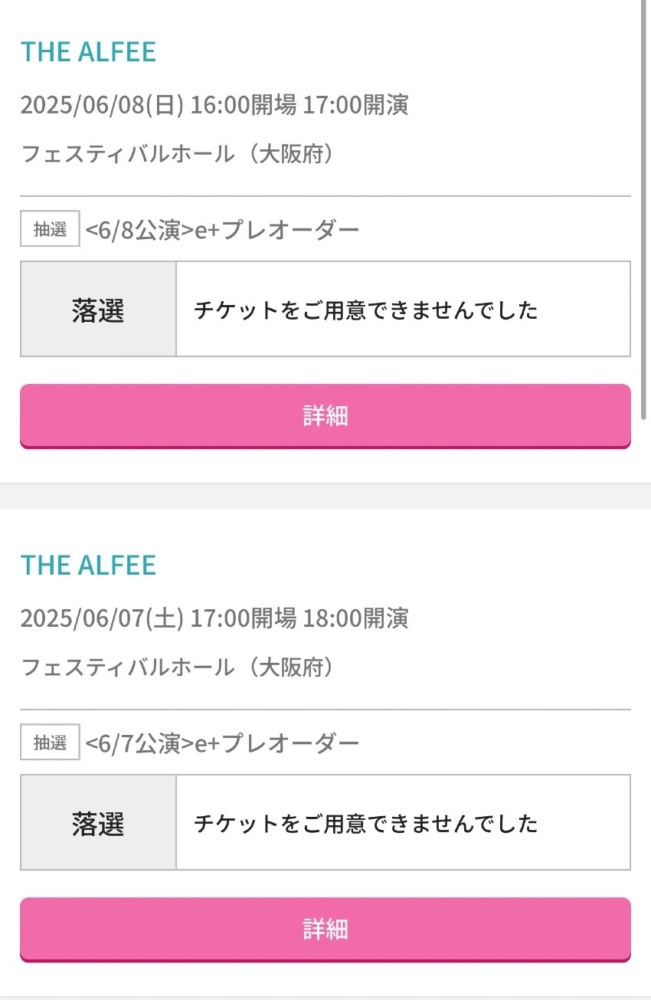Click the divider line above <6/7公演>

pyautogui.click(x=325, y=709)
